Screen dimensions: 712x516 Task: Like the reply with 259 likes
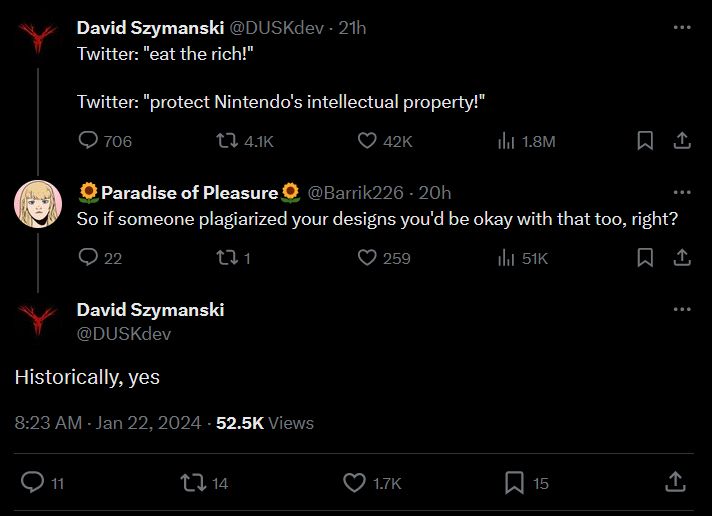point(367,258)
